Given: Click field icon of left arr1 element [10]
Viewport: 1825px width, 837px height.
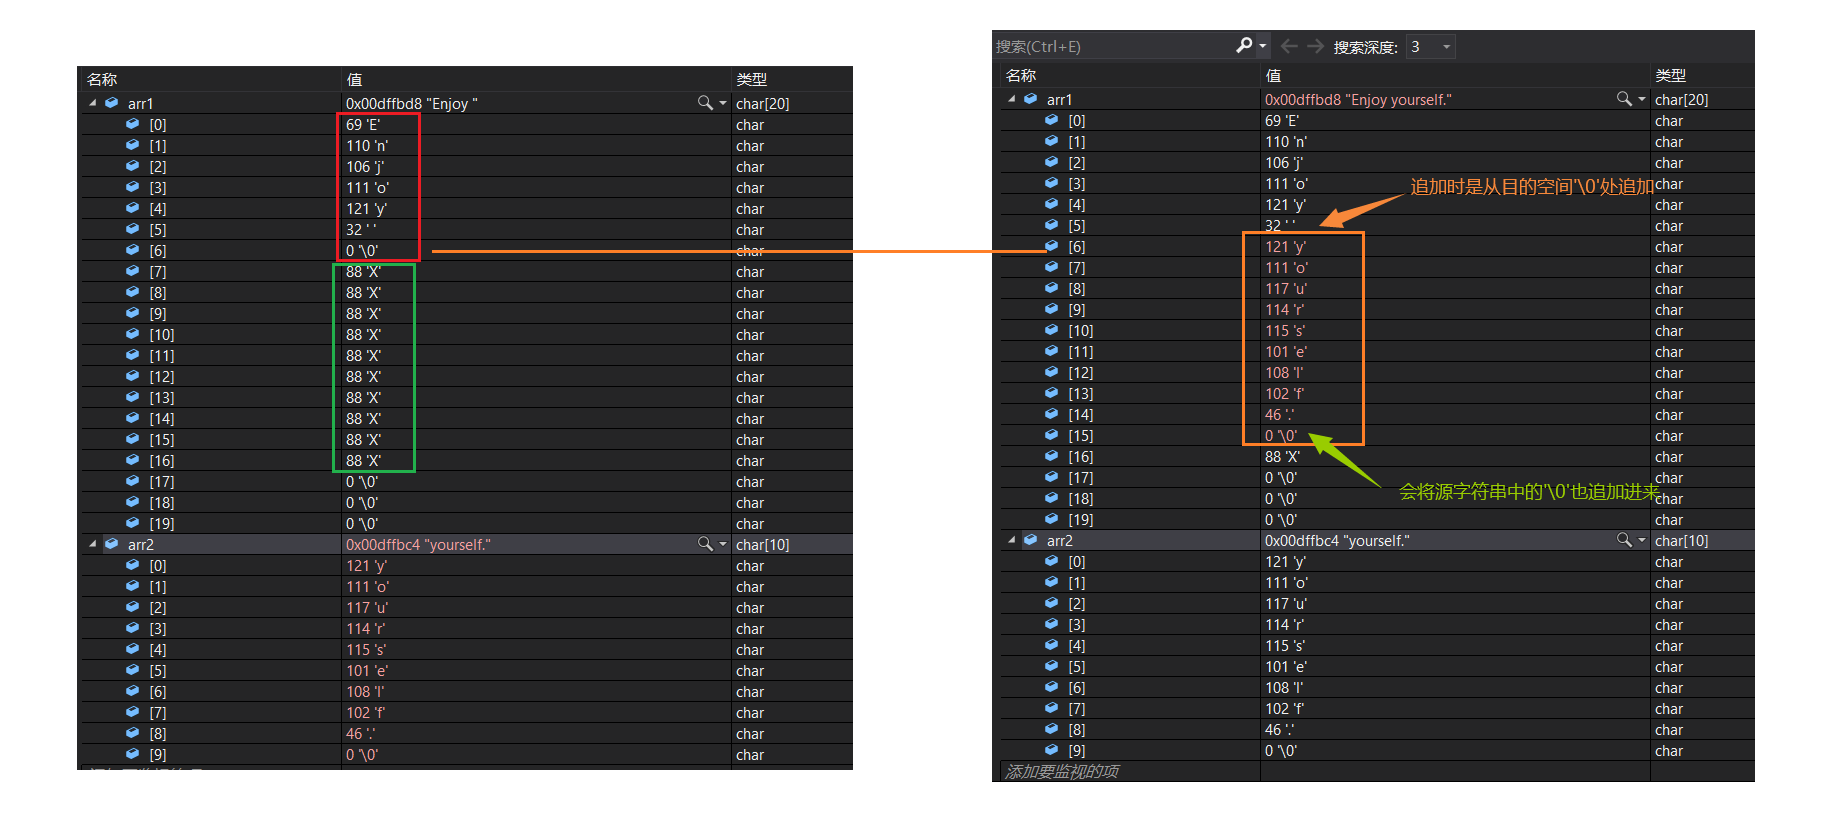Looking at the screenshot, I should pos(132,334).
